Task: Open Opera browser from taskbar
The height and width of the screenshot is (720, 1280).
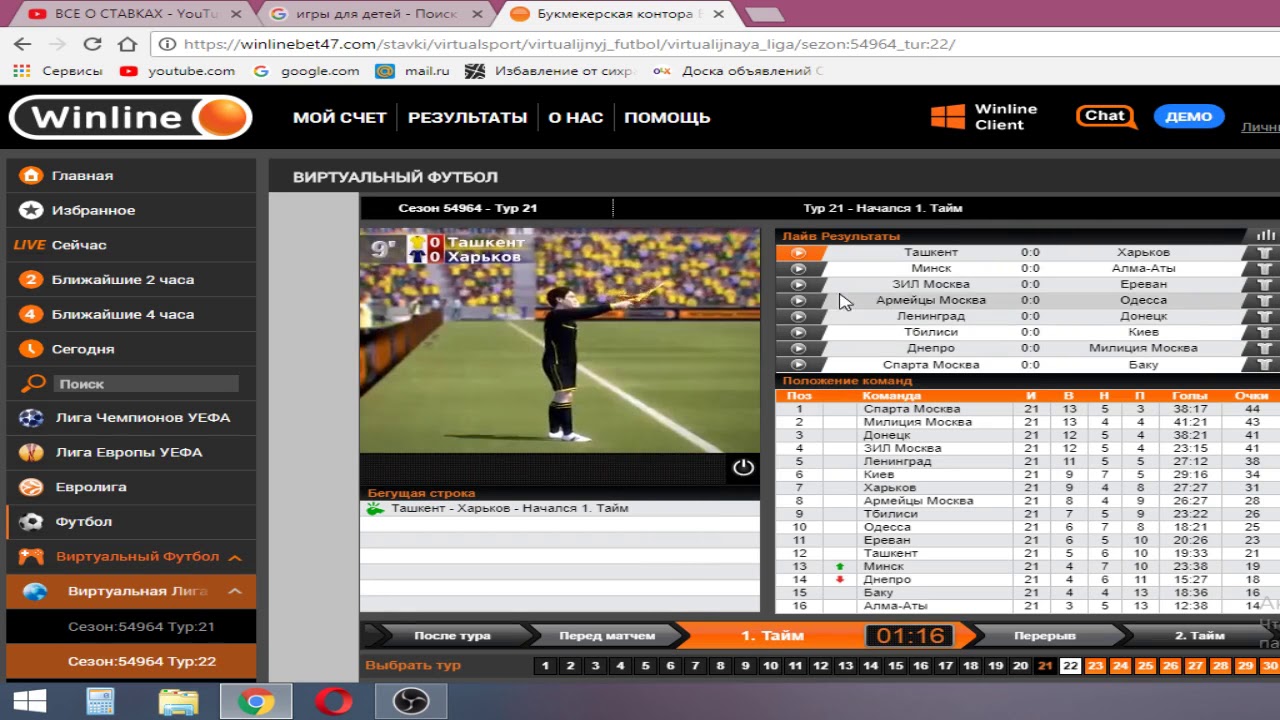Action: pos(333,703)
